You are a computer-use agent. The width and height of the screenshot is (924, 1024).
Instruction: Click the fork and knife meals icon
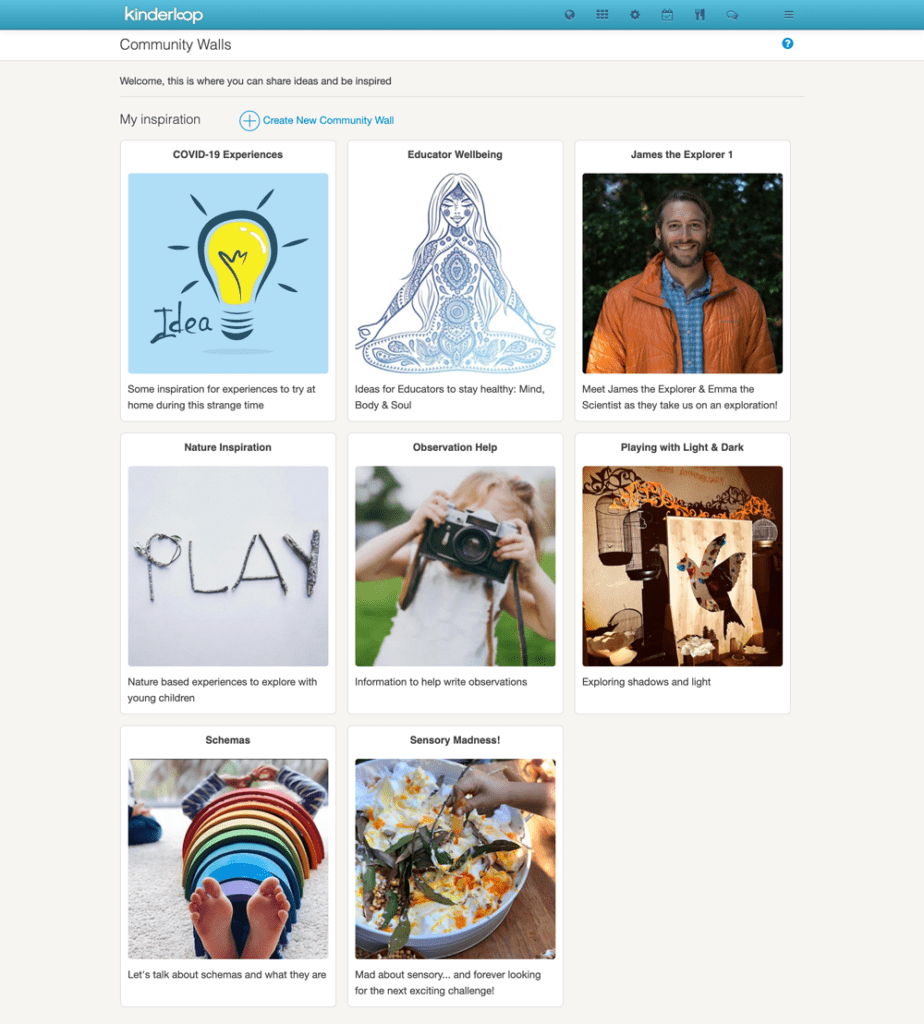pos(699,14)
